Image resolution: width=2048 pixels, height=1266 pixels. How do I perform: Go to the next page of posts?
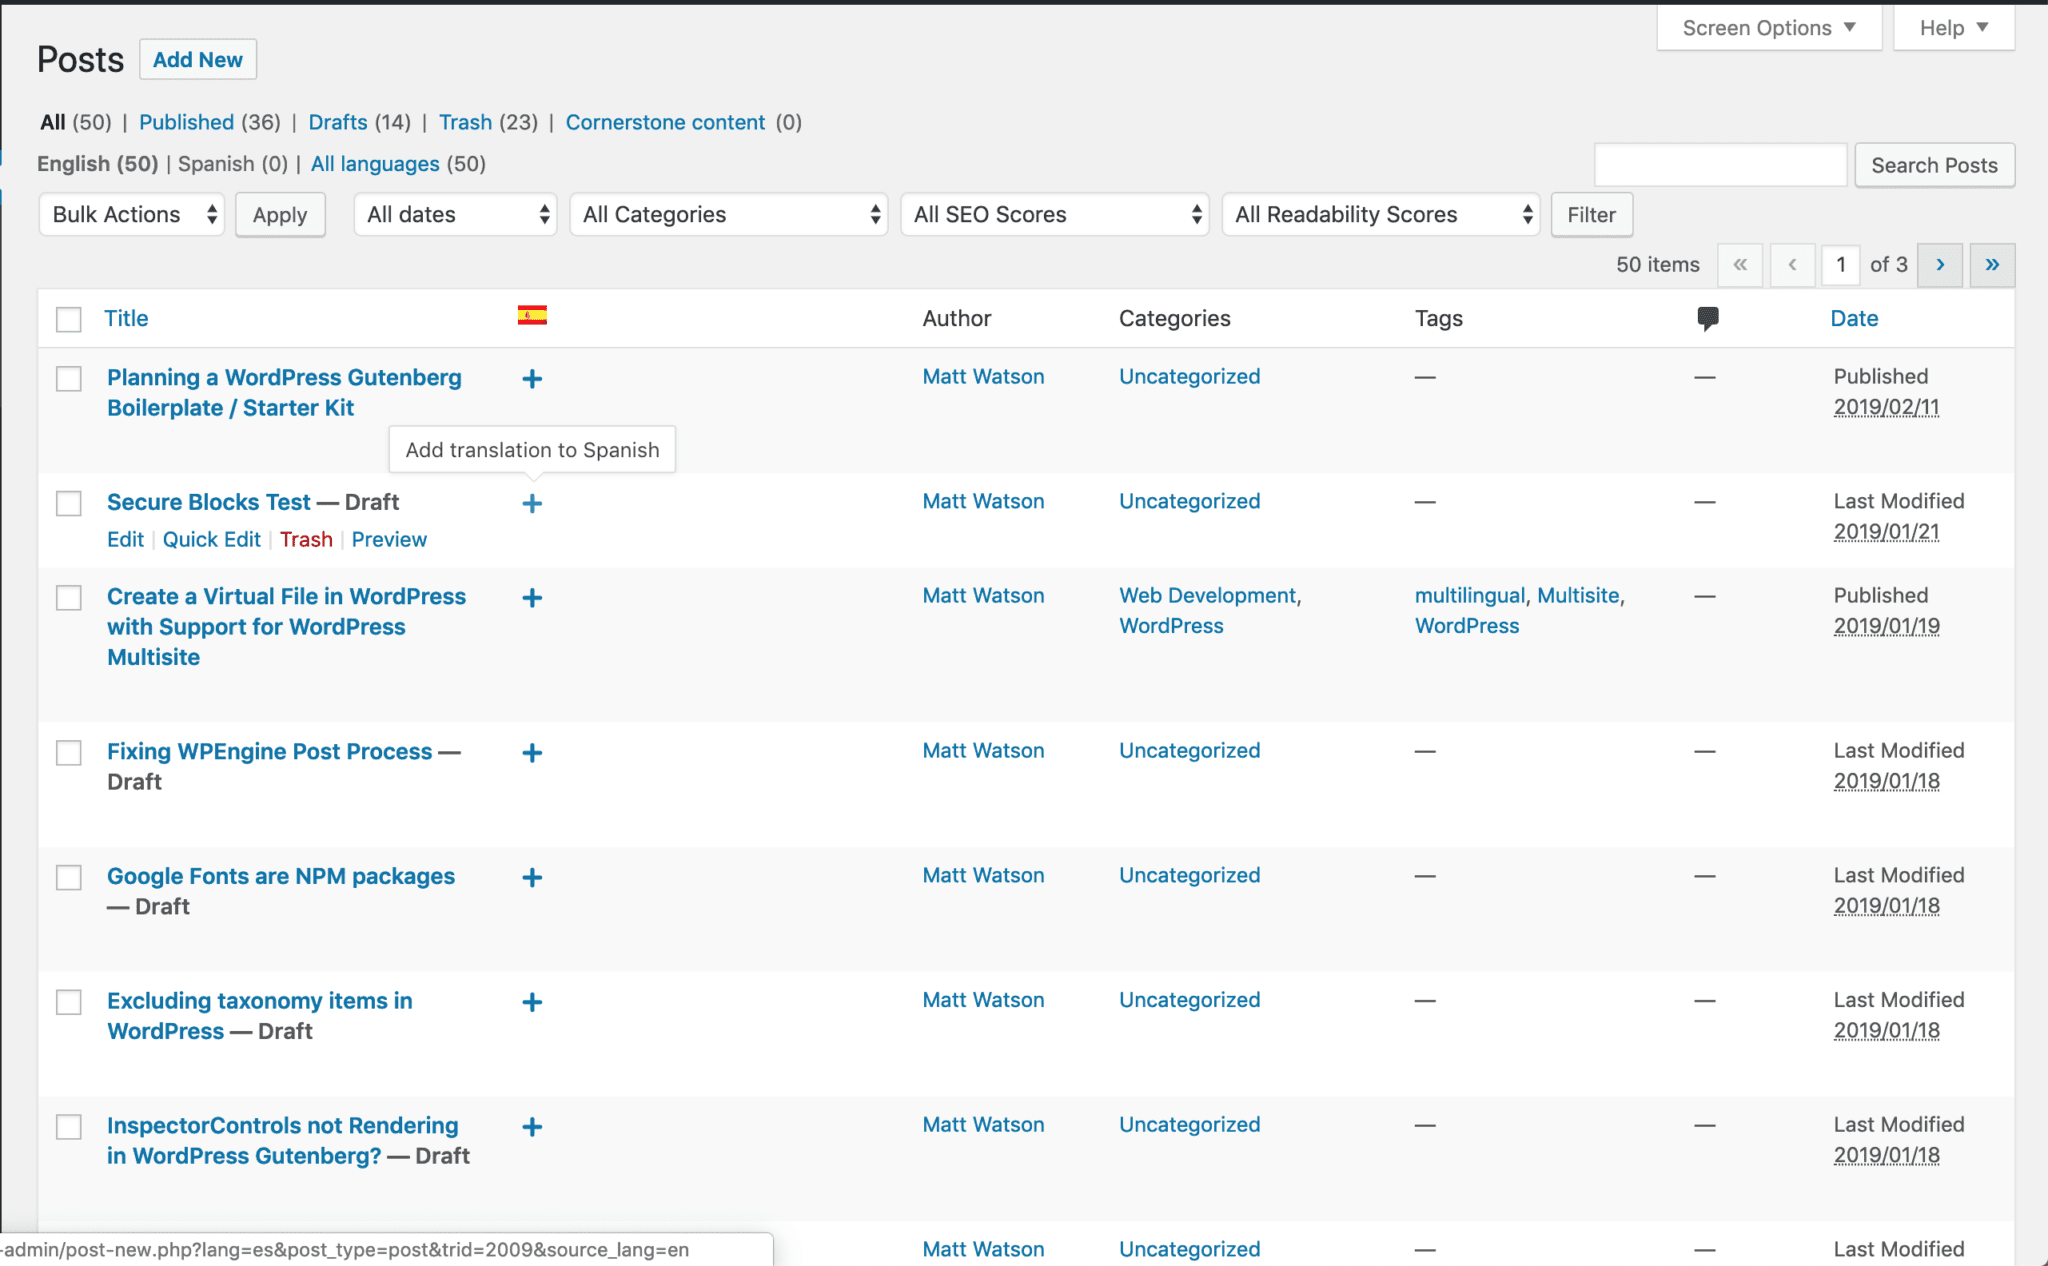(1940, 265)
